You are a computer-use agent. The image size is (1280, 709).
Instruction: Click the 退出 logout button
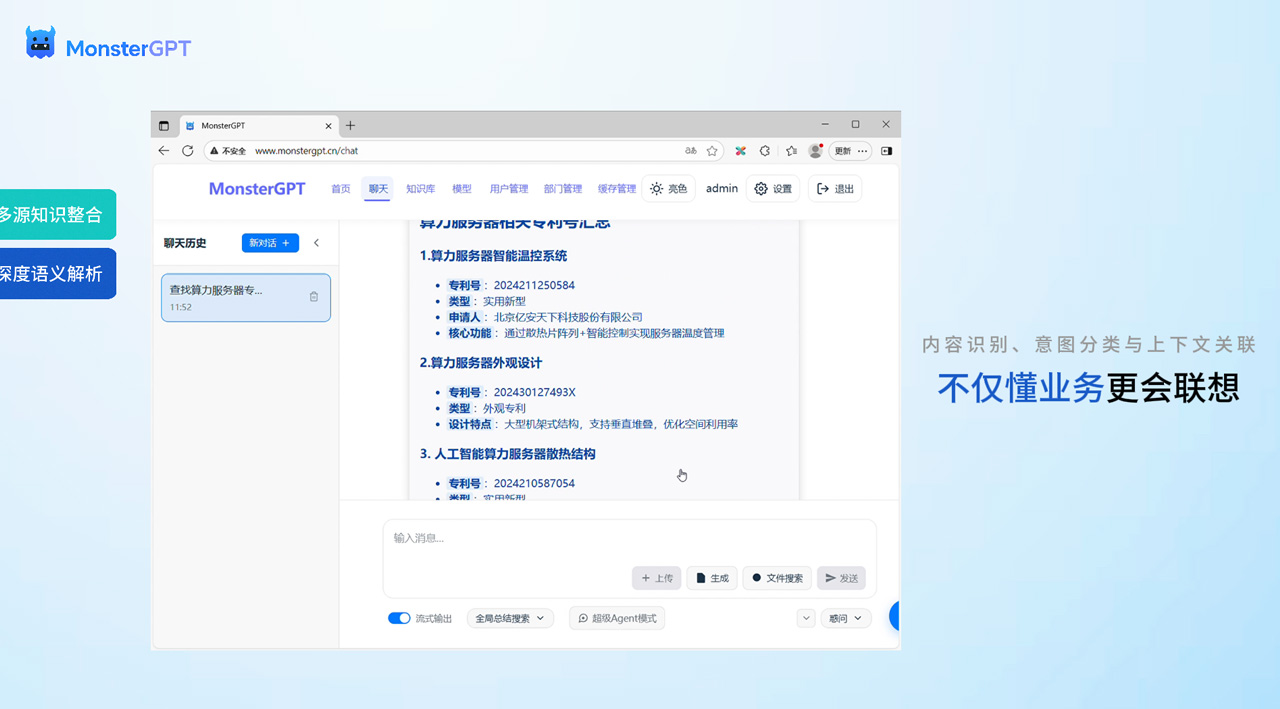(x=835, y=189)
